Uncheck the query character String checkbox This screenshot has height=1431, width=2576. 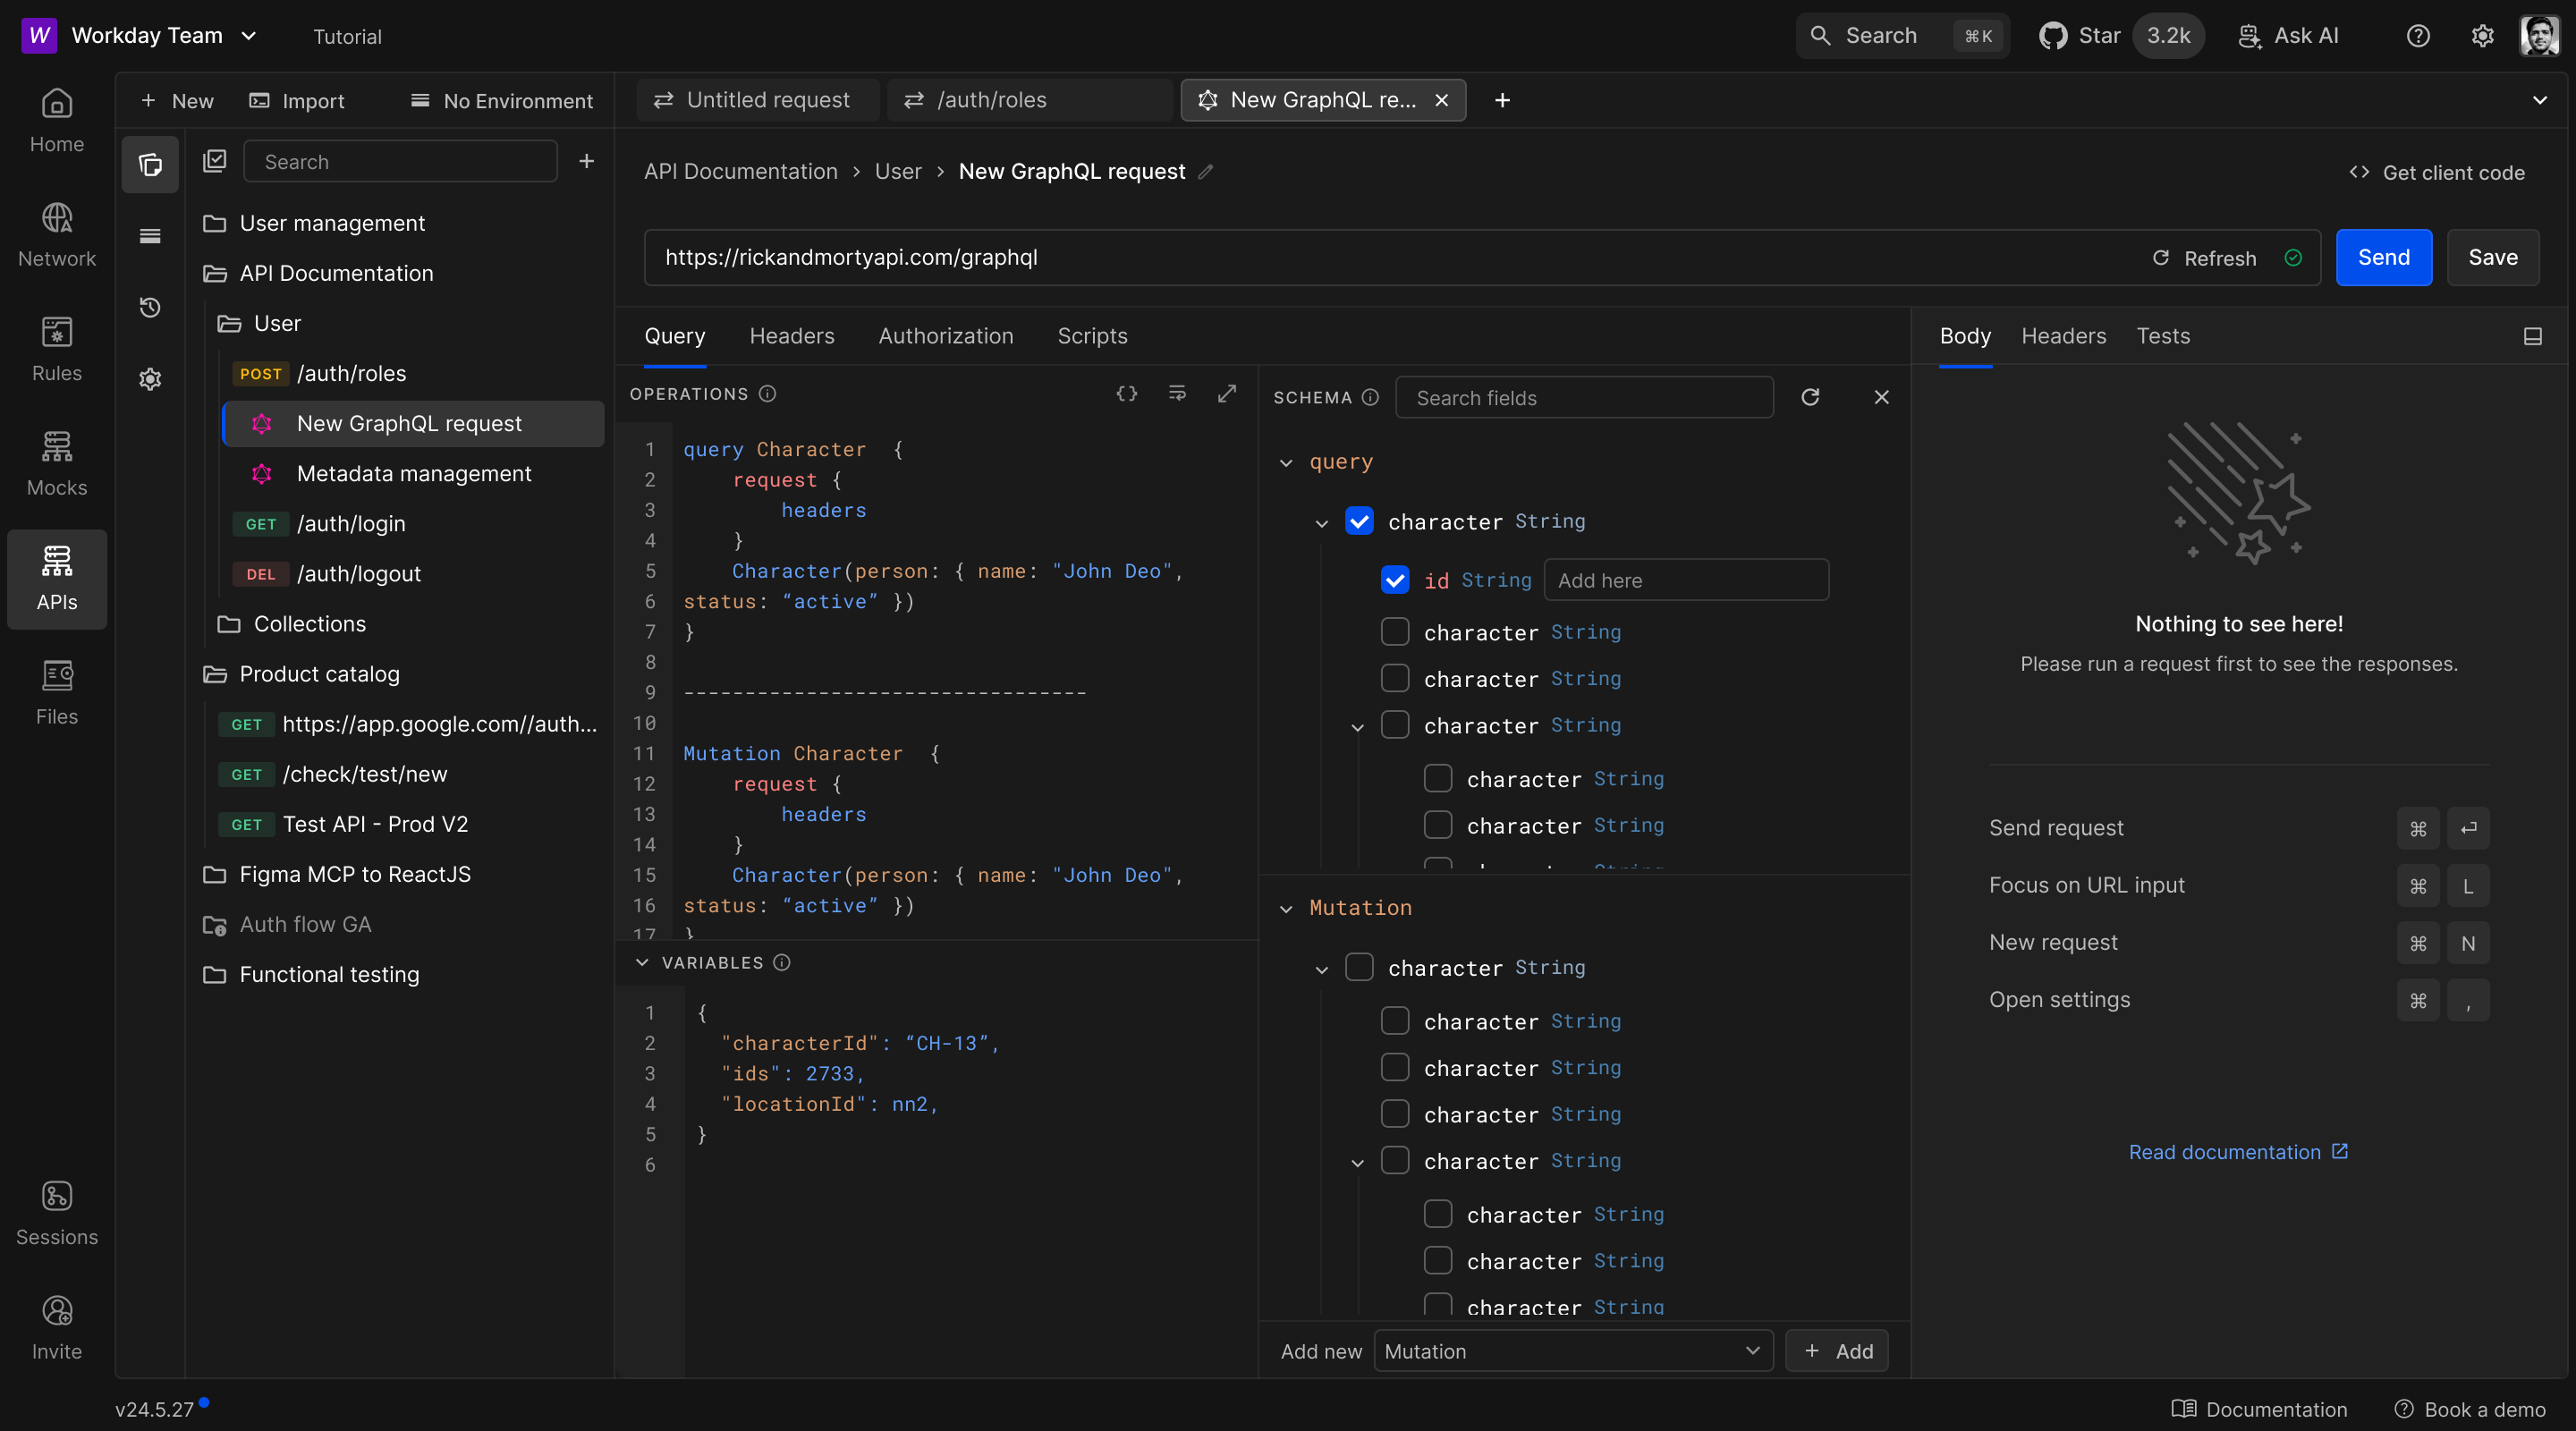pos(1359,521)
